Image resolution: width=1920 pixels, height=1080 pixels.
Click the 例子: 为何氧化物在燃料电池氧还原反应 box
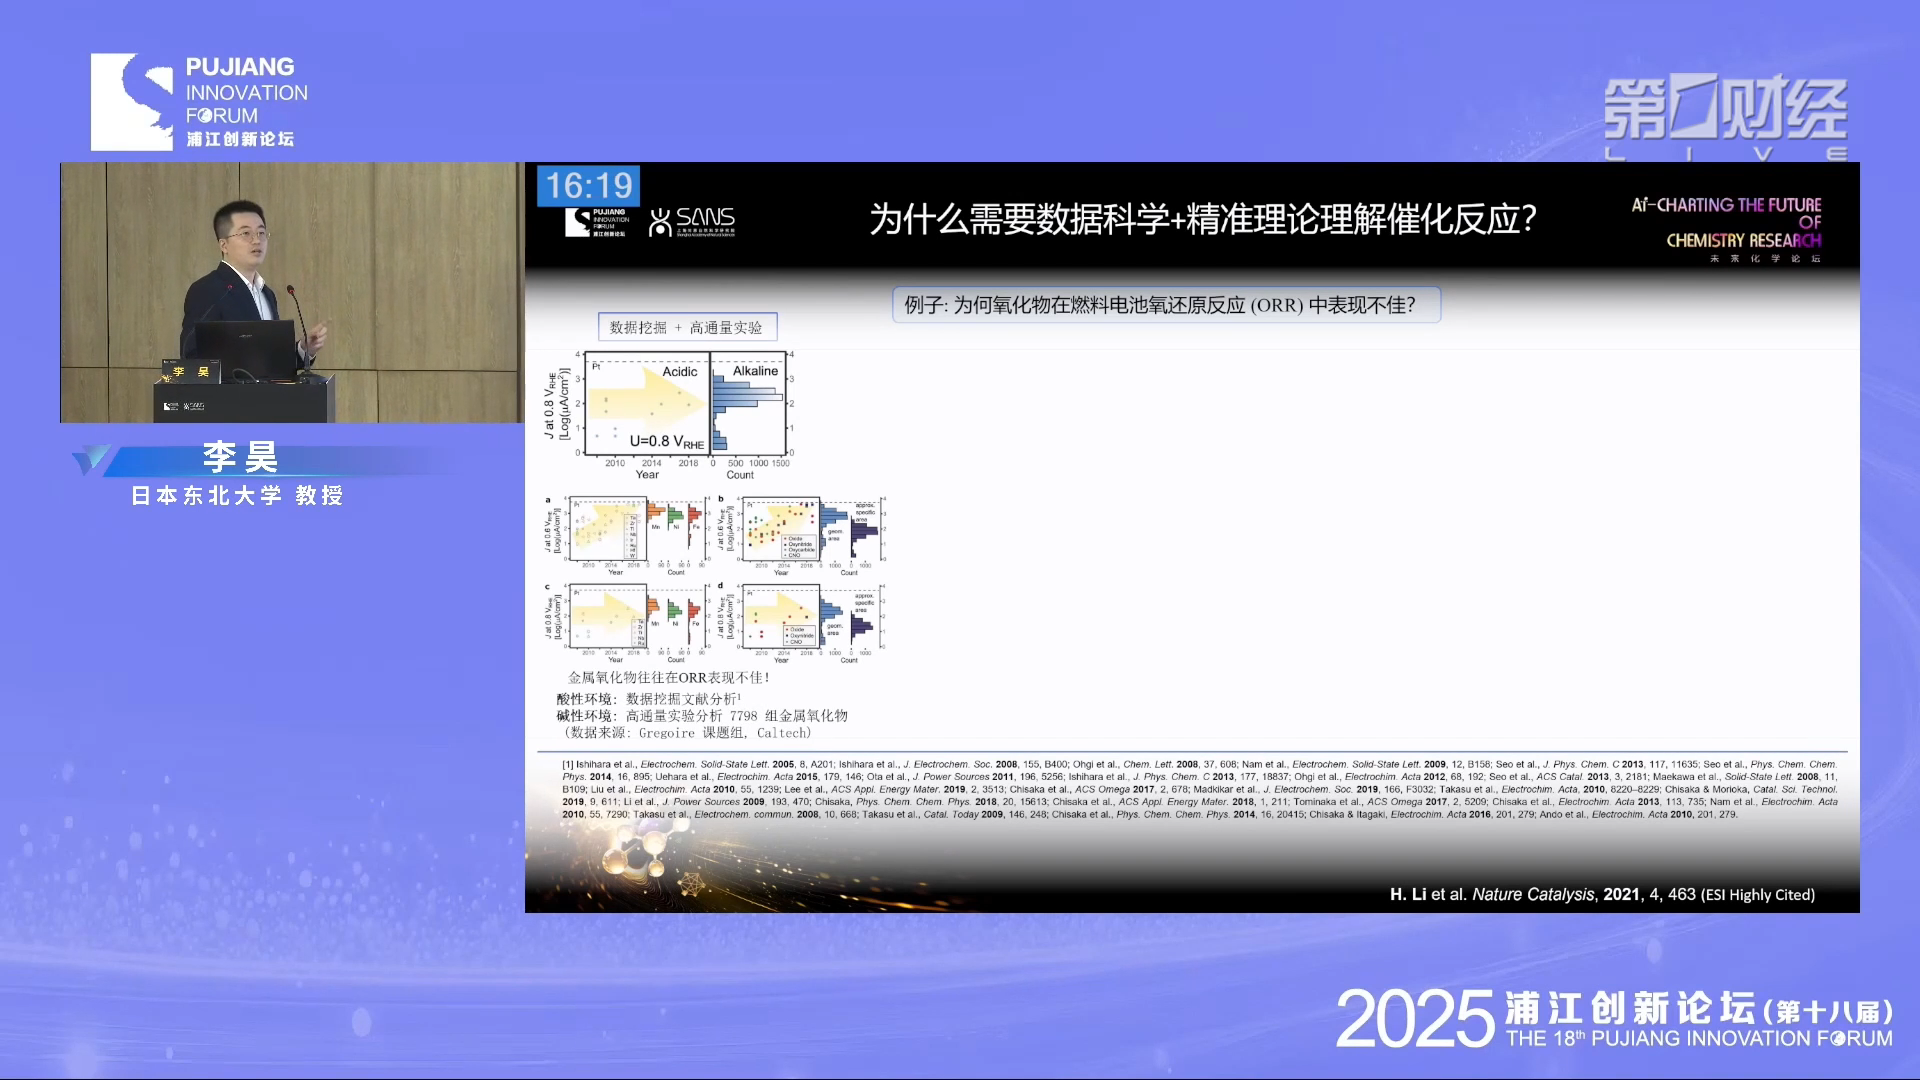pos(1166,305)
